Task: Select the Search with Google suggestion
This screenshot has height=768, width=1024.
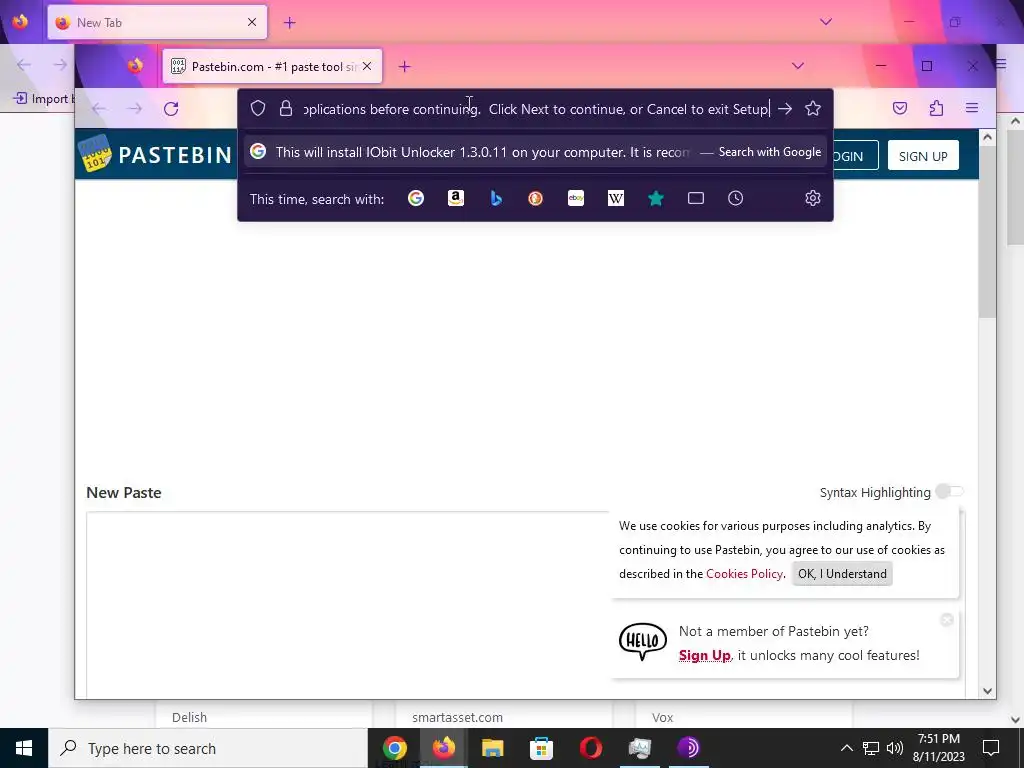Action: pos(536,152)
